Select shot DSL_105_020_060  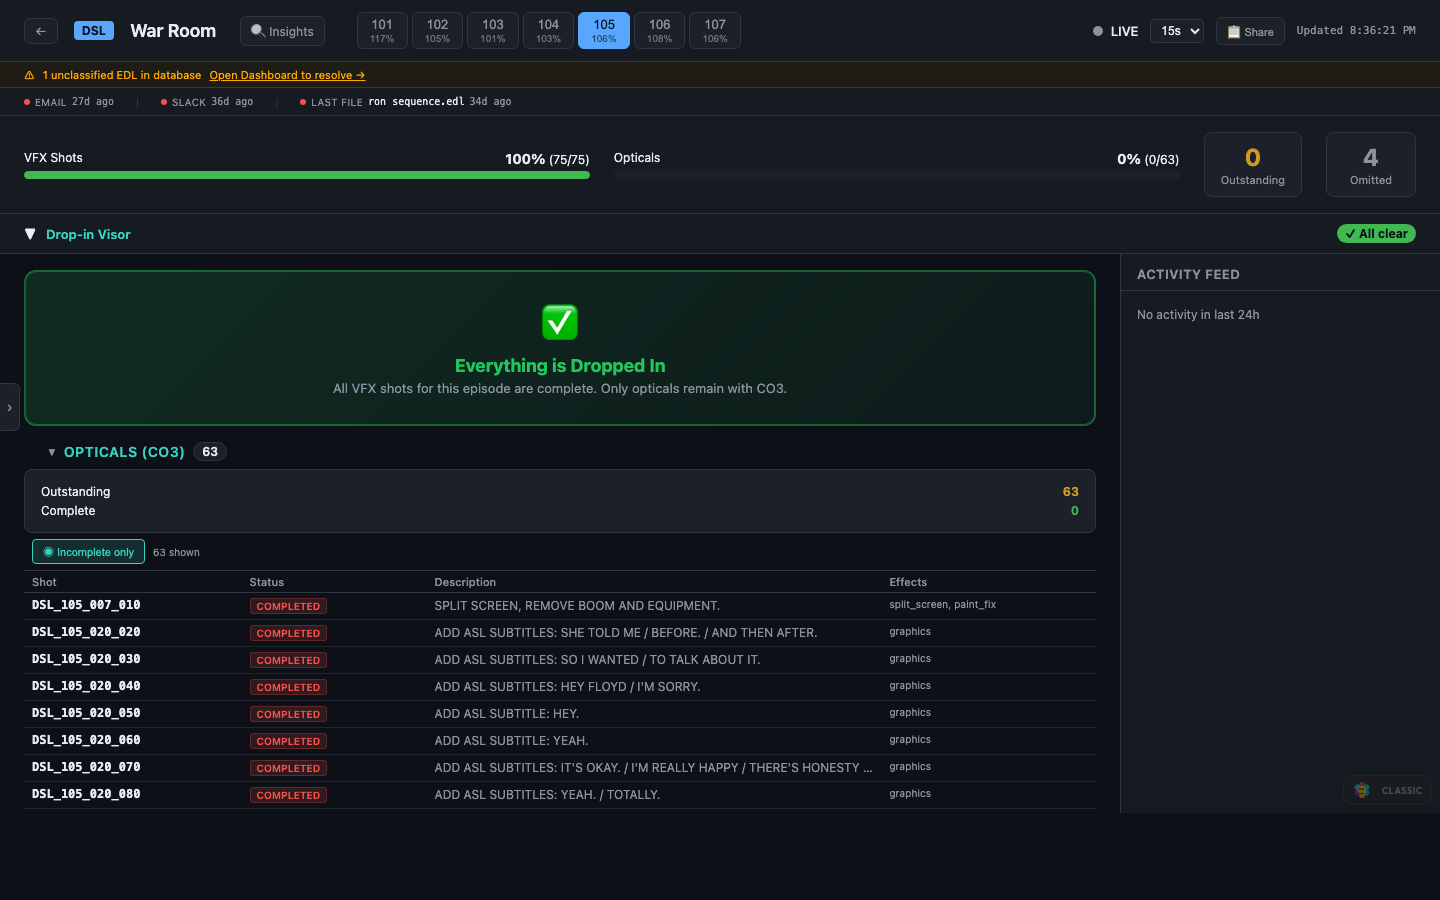[x=86, y=740]
